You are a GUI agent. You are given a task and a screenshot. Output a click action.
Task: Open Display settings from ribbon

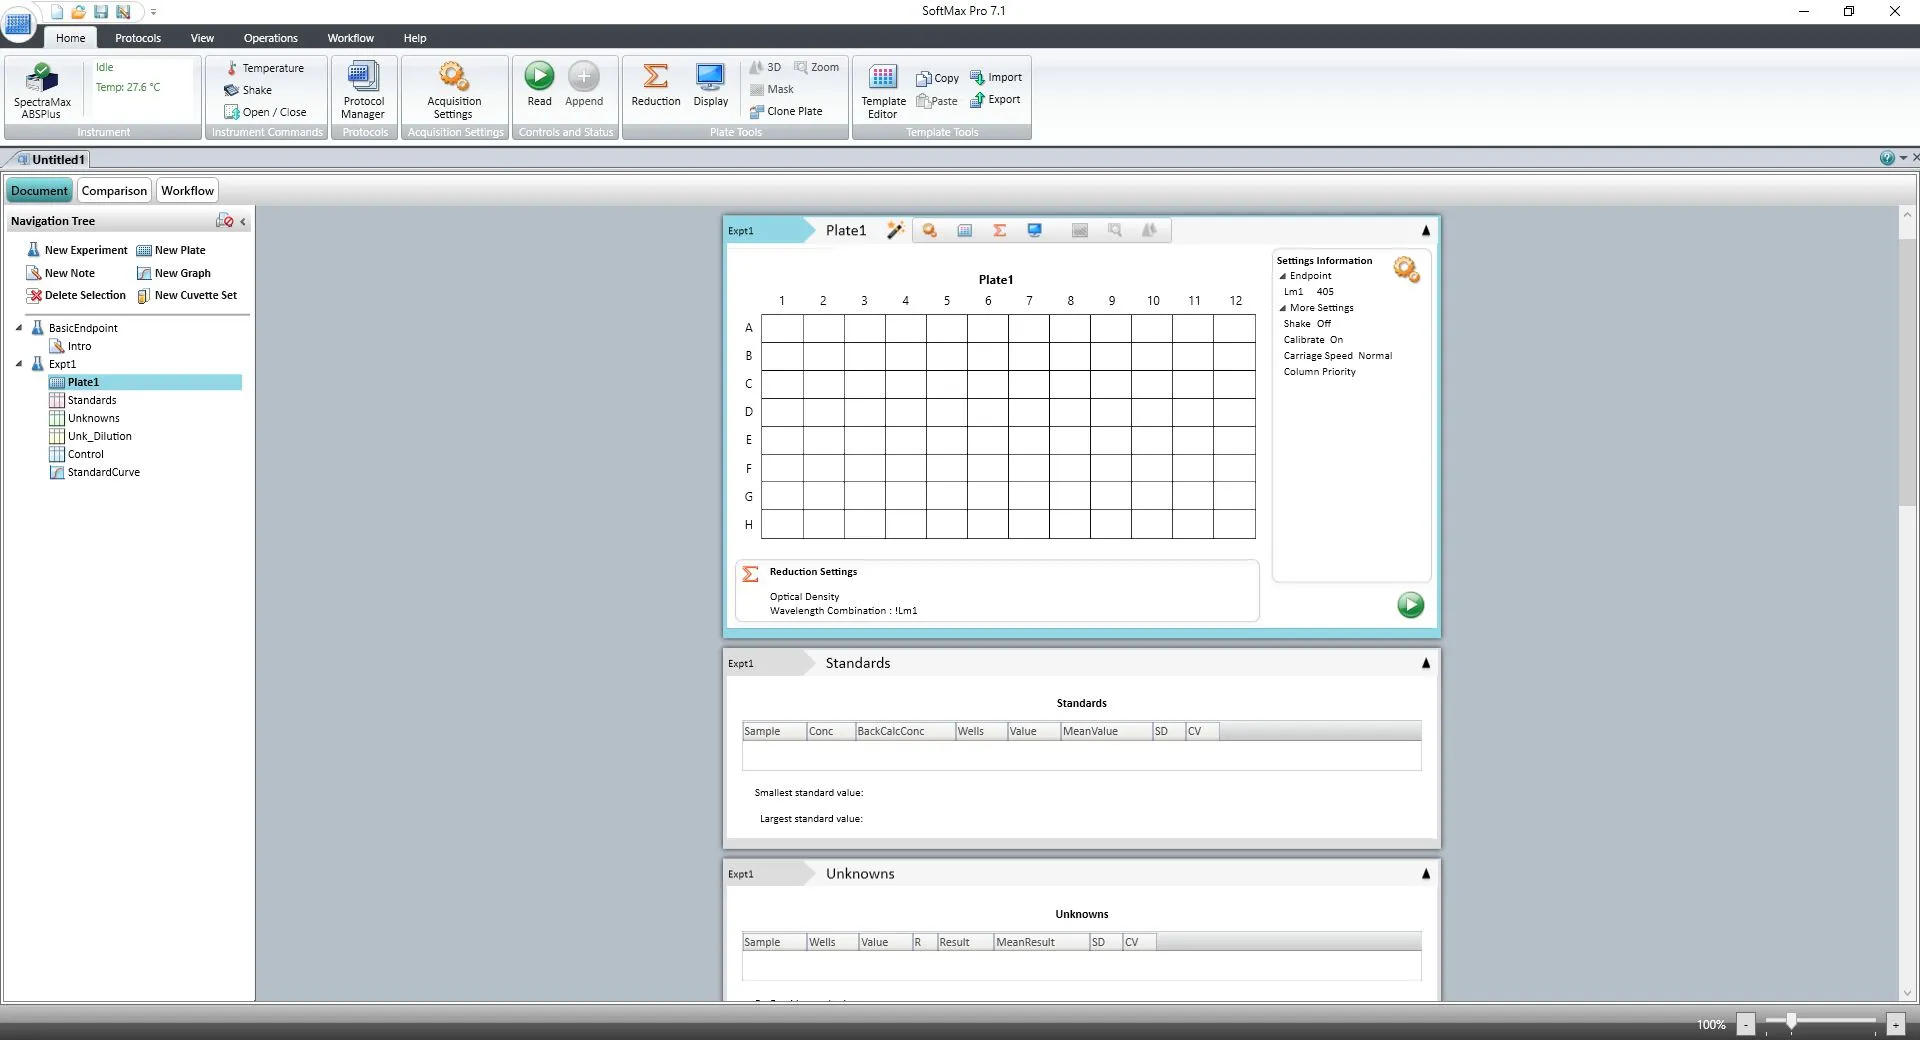(711, 84)
